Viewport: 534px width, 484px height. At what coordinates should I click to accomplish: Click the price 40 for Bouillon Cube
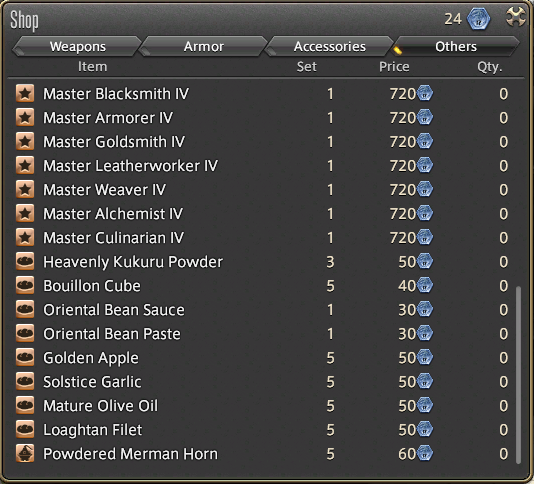(407, 286)
